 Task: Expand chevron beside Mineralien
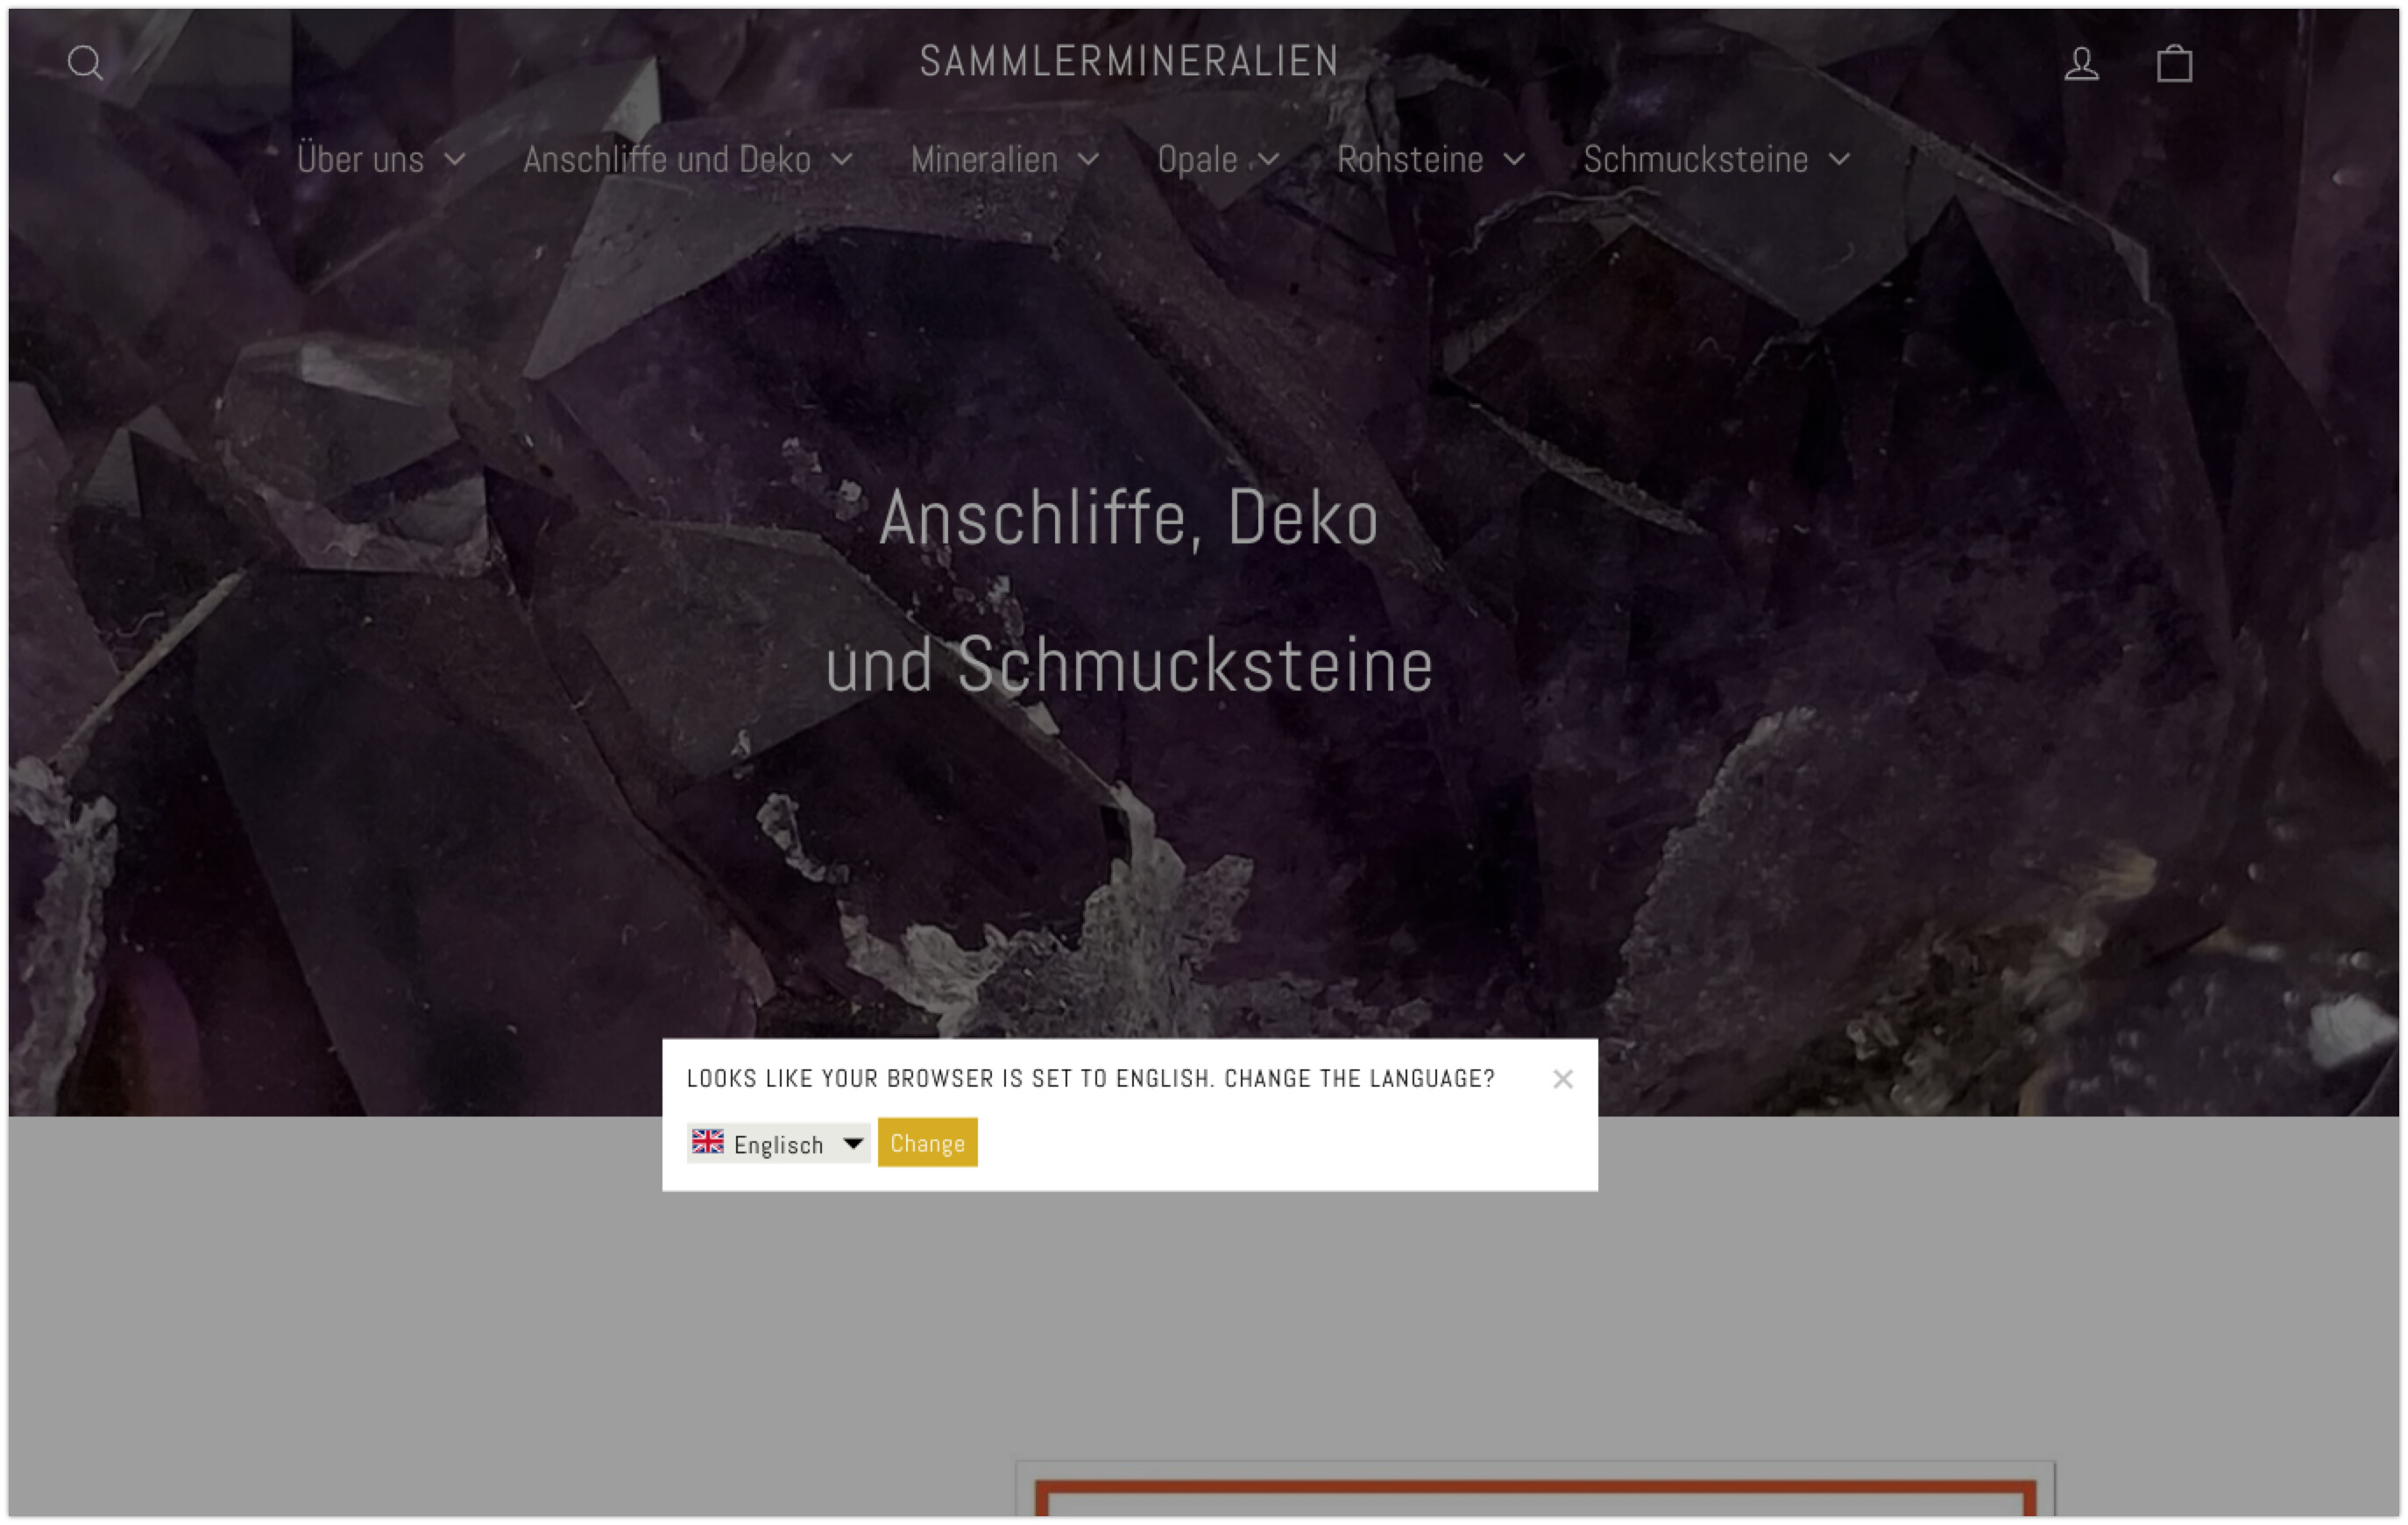1089,160
